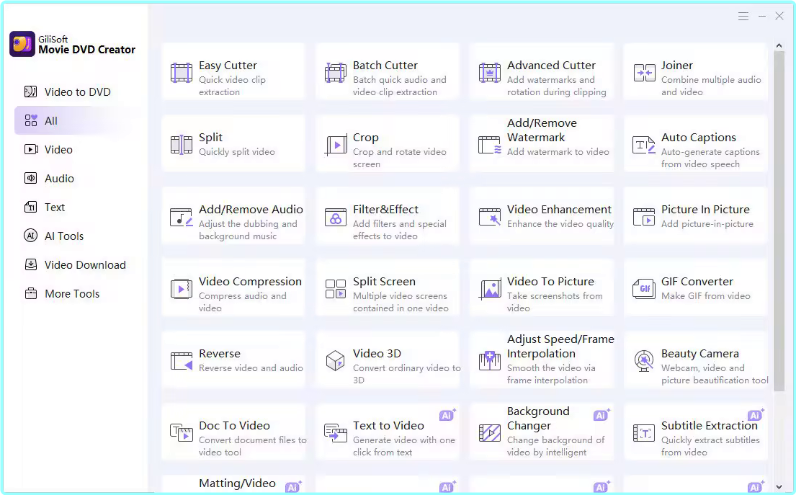Click 'Add picture-in-picture' description
Image resolution: width=796 pixels, height=495 pixels.
coord(707,224)
